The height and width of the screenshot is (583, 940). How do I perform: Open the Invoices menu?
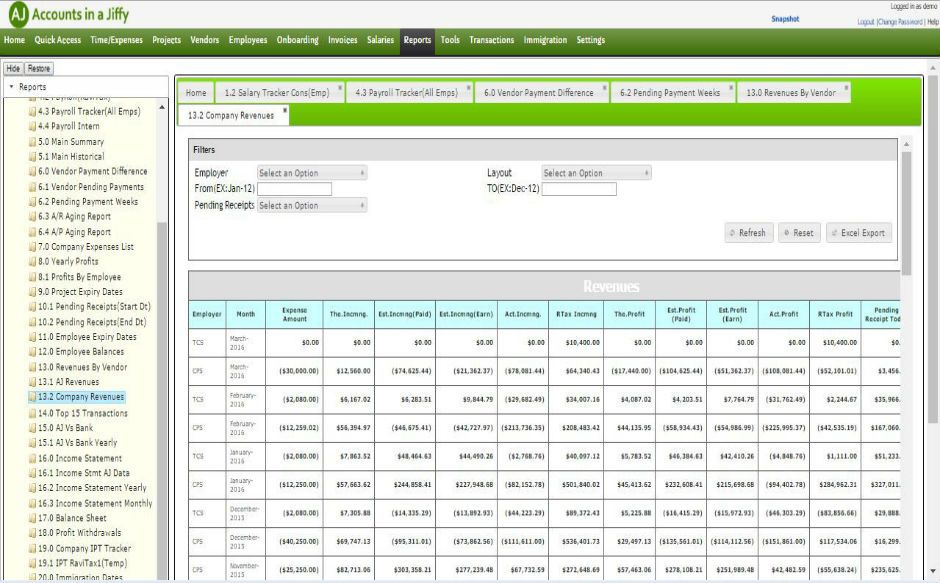tap(342, 40)
